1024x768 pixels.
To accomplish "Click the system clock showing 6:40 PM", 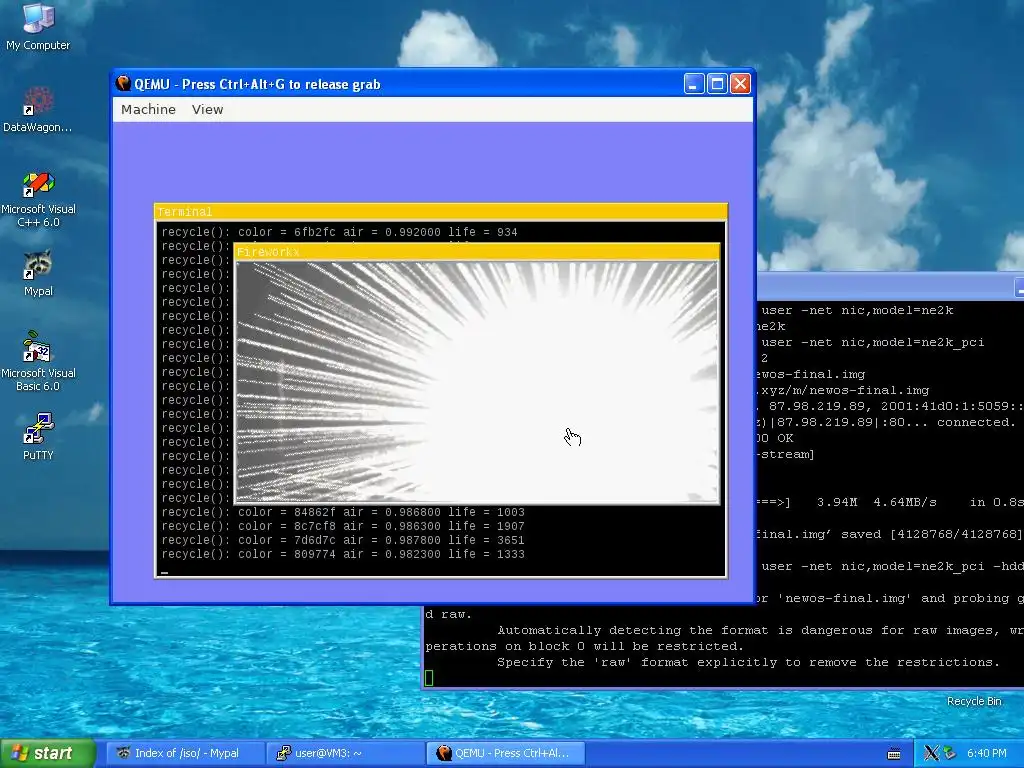I will (x=987, y=753).
